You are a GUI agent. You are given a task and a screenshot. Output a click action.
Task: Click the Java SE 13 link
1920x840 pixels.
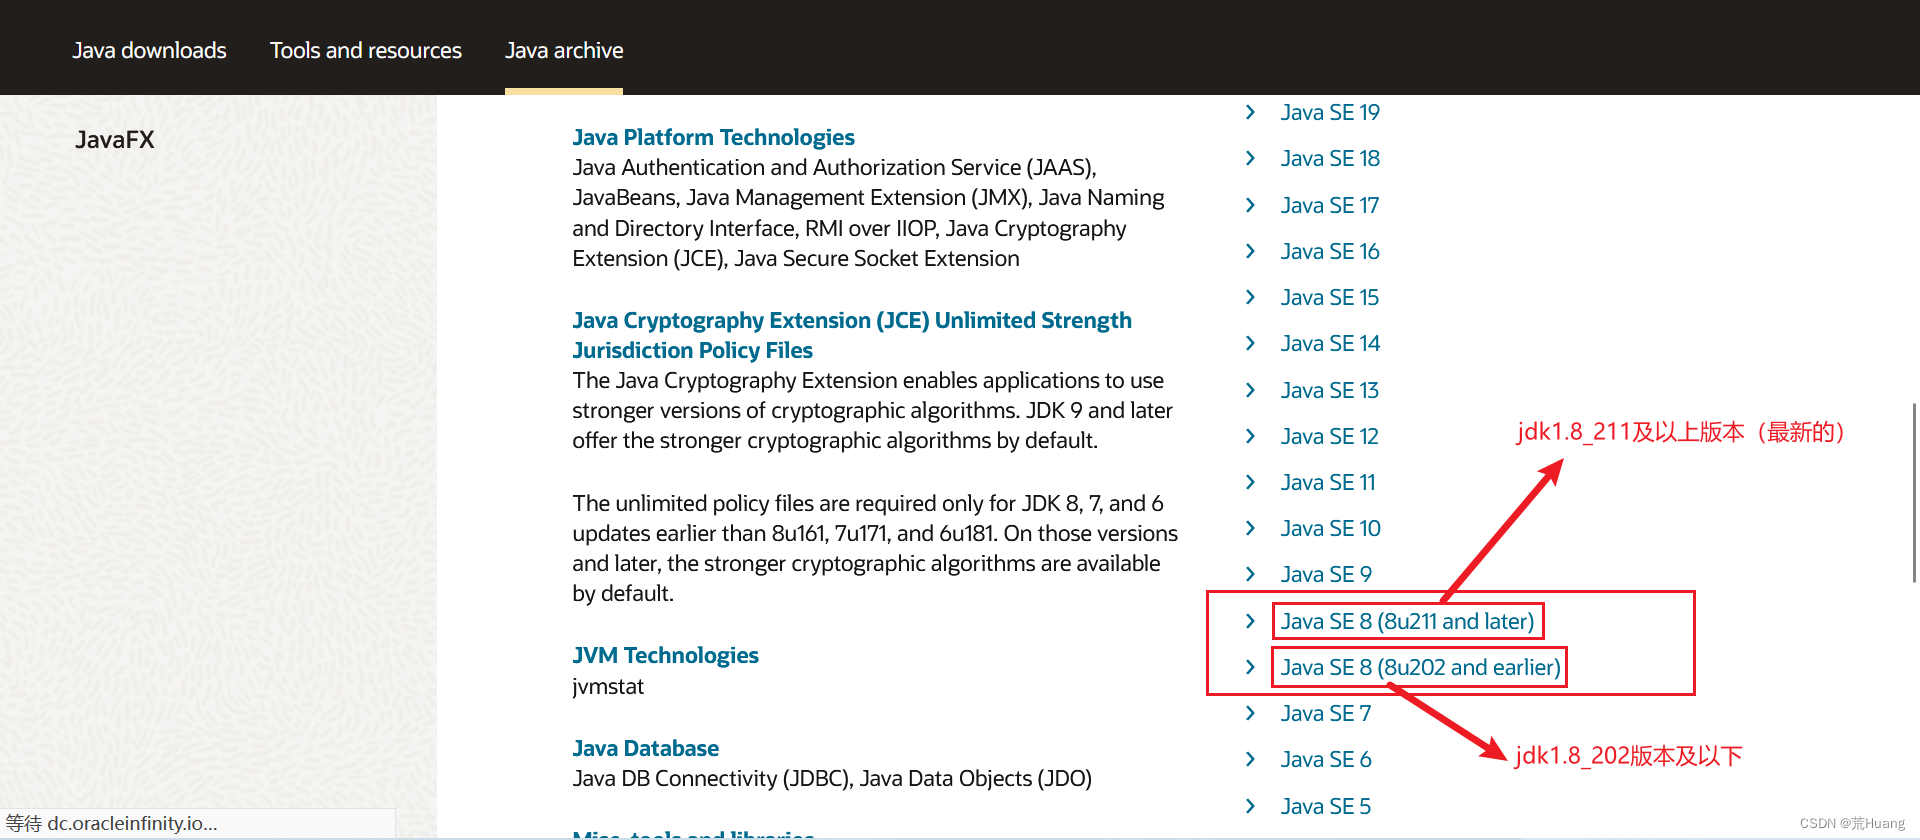pos(1330,390)
